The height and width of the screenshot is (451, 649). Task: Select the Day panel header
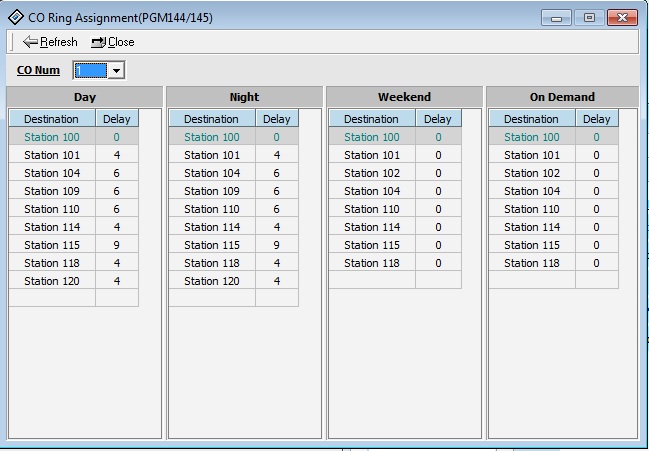[x=85, y=97]
